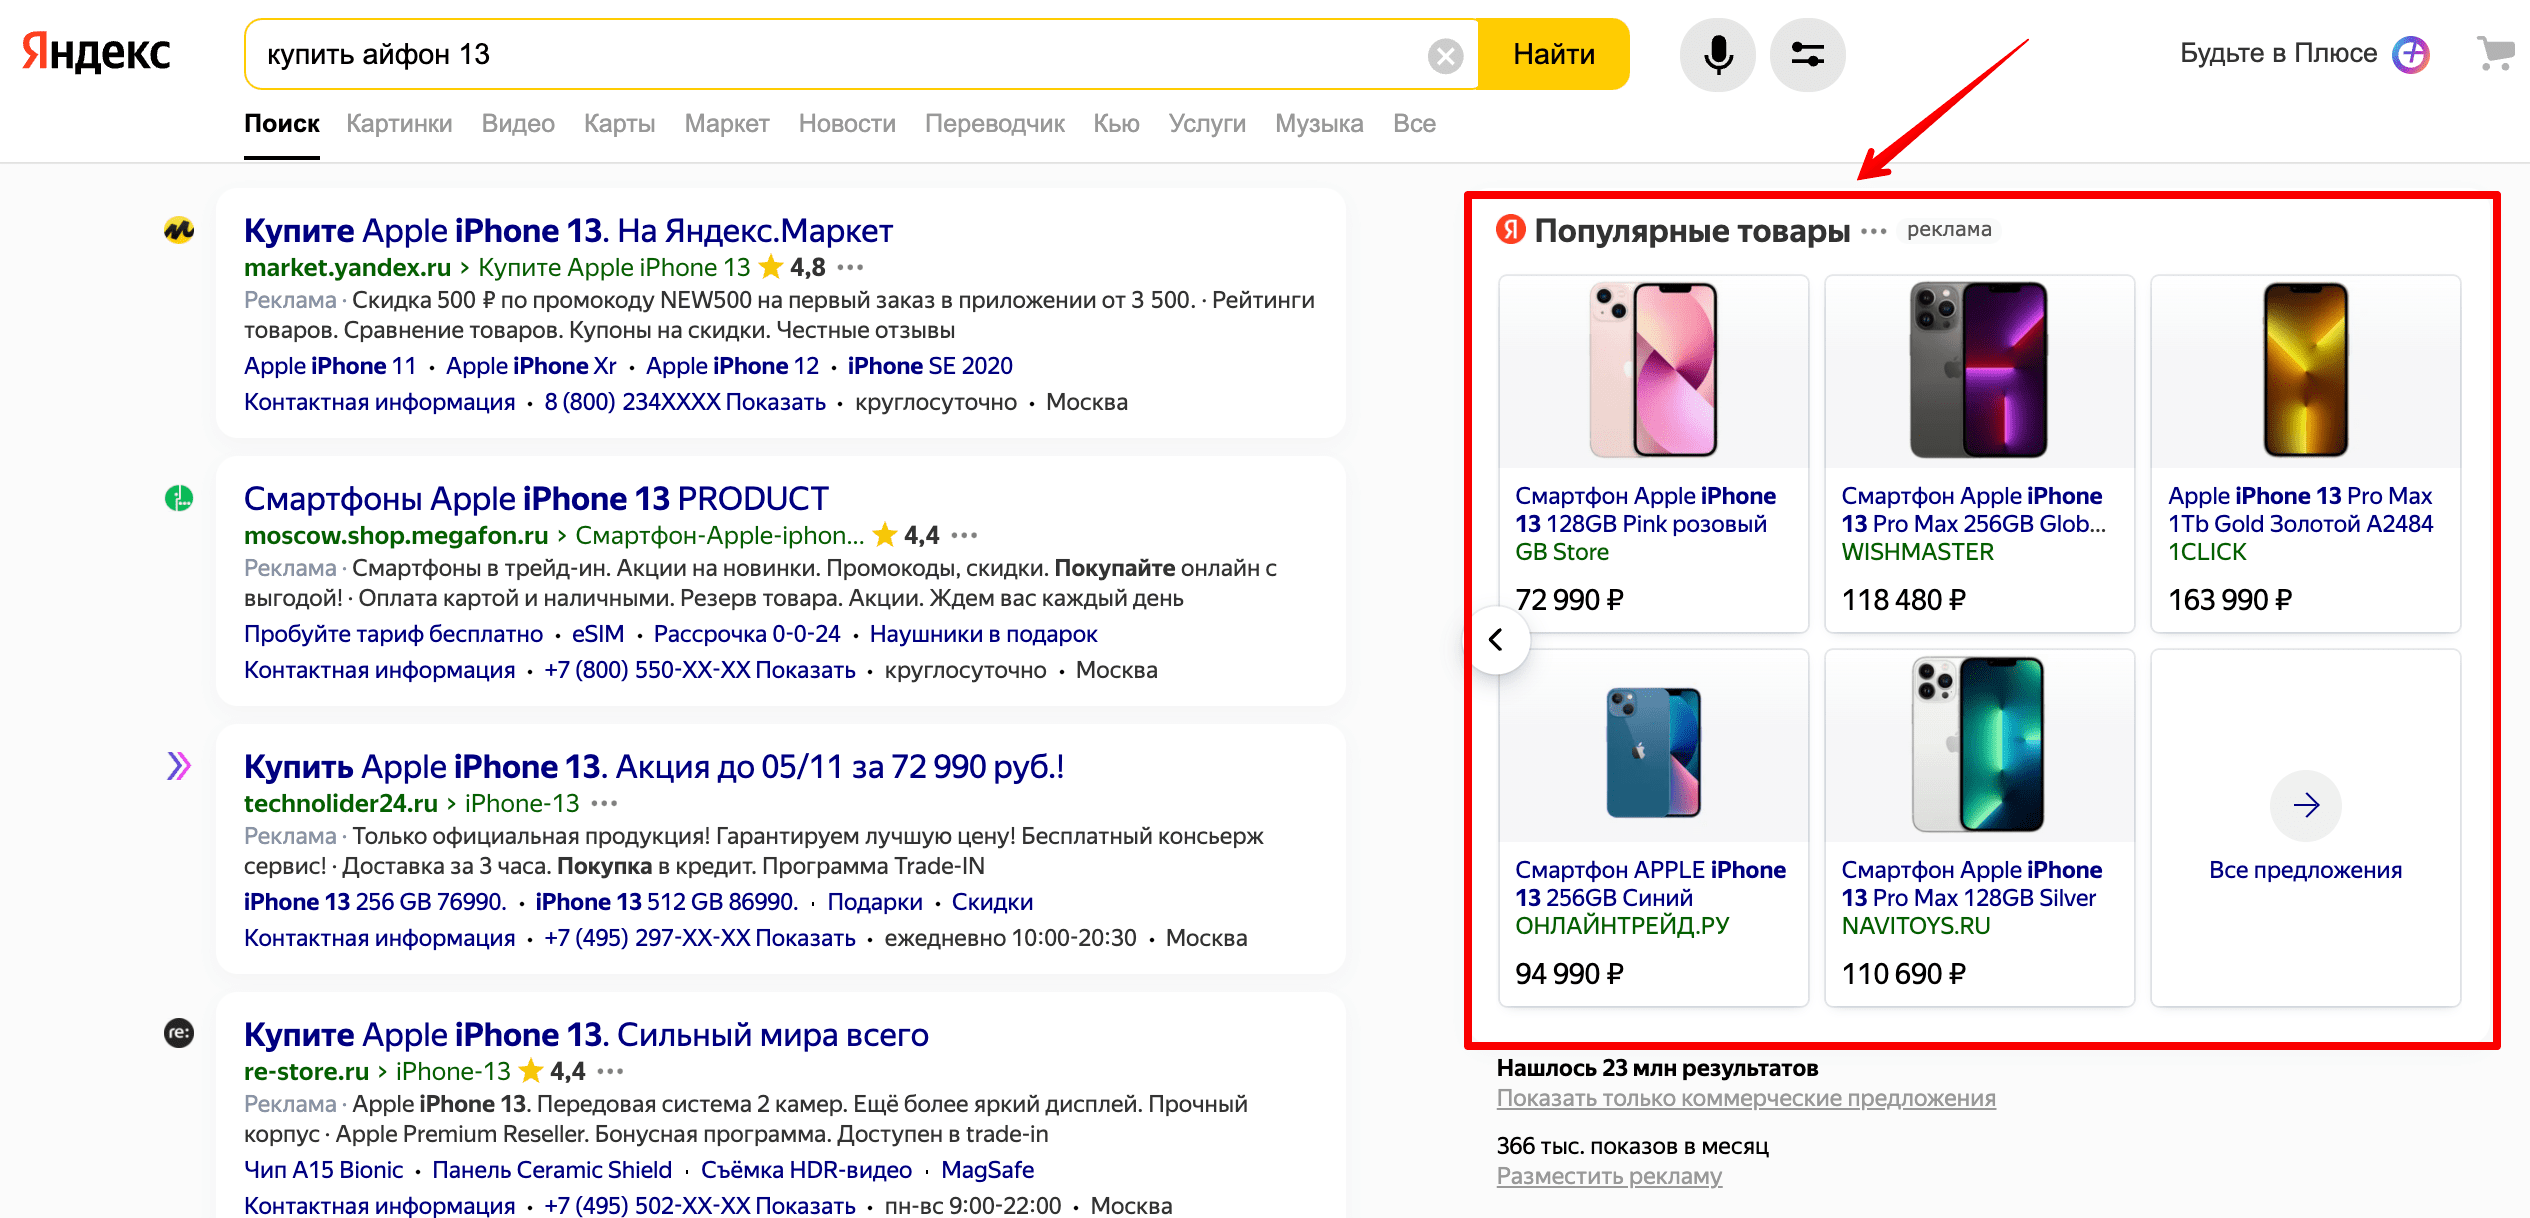Screen dimensions: 2530x1218
Task: Click the pink iPhone 13 product thumbnail
Action: (x=1653, y=370)
